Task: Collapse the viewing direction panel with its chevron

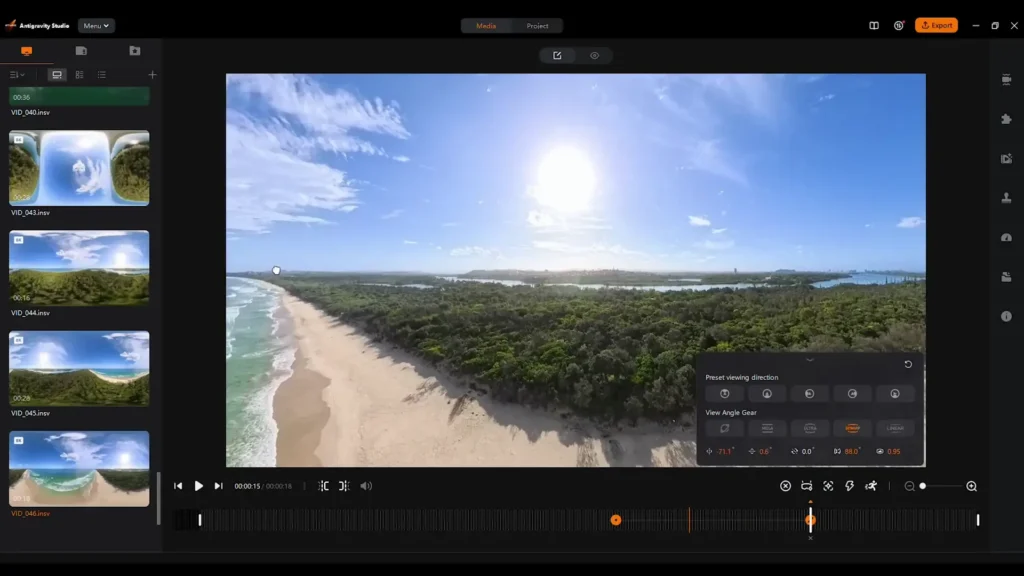Action: click(810, 360)
